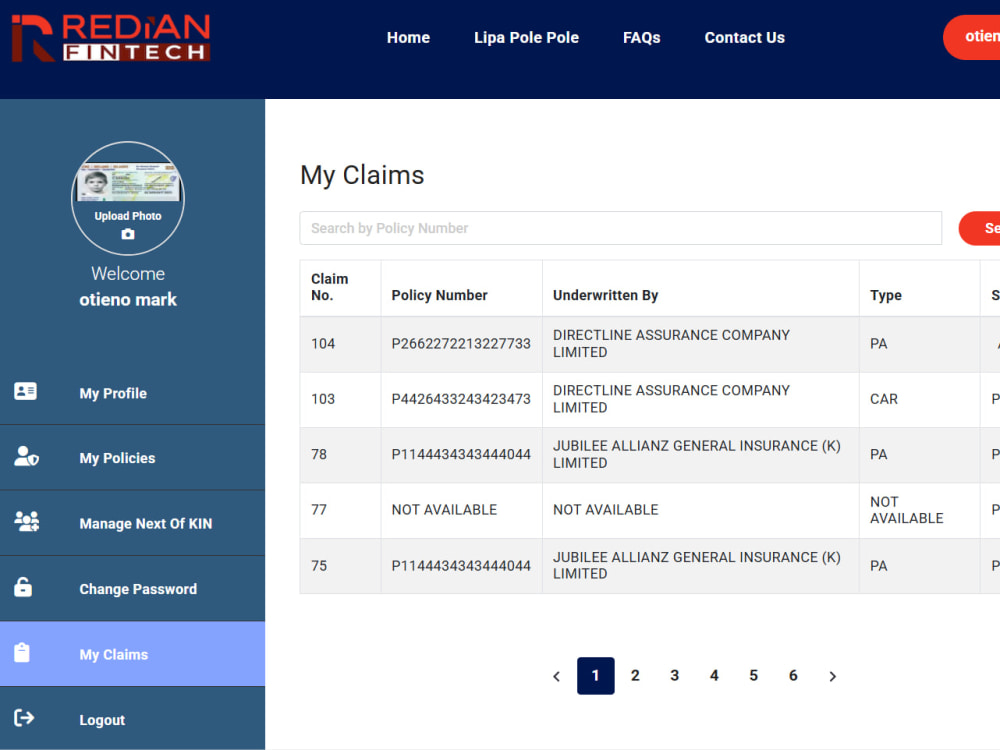Click the My Claims clipboard icon
Image resolution: width=1000 pixels, height=750 pixels.
point(22,652)
